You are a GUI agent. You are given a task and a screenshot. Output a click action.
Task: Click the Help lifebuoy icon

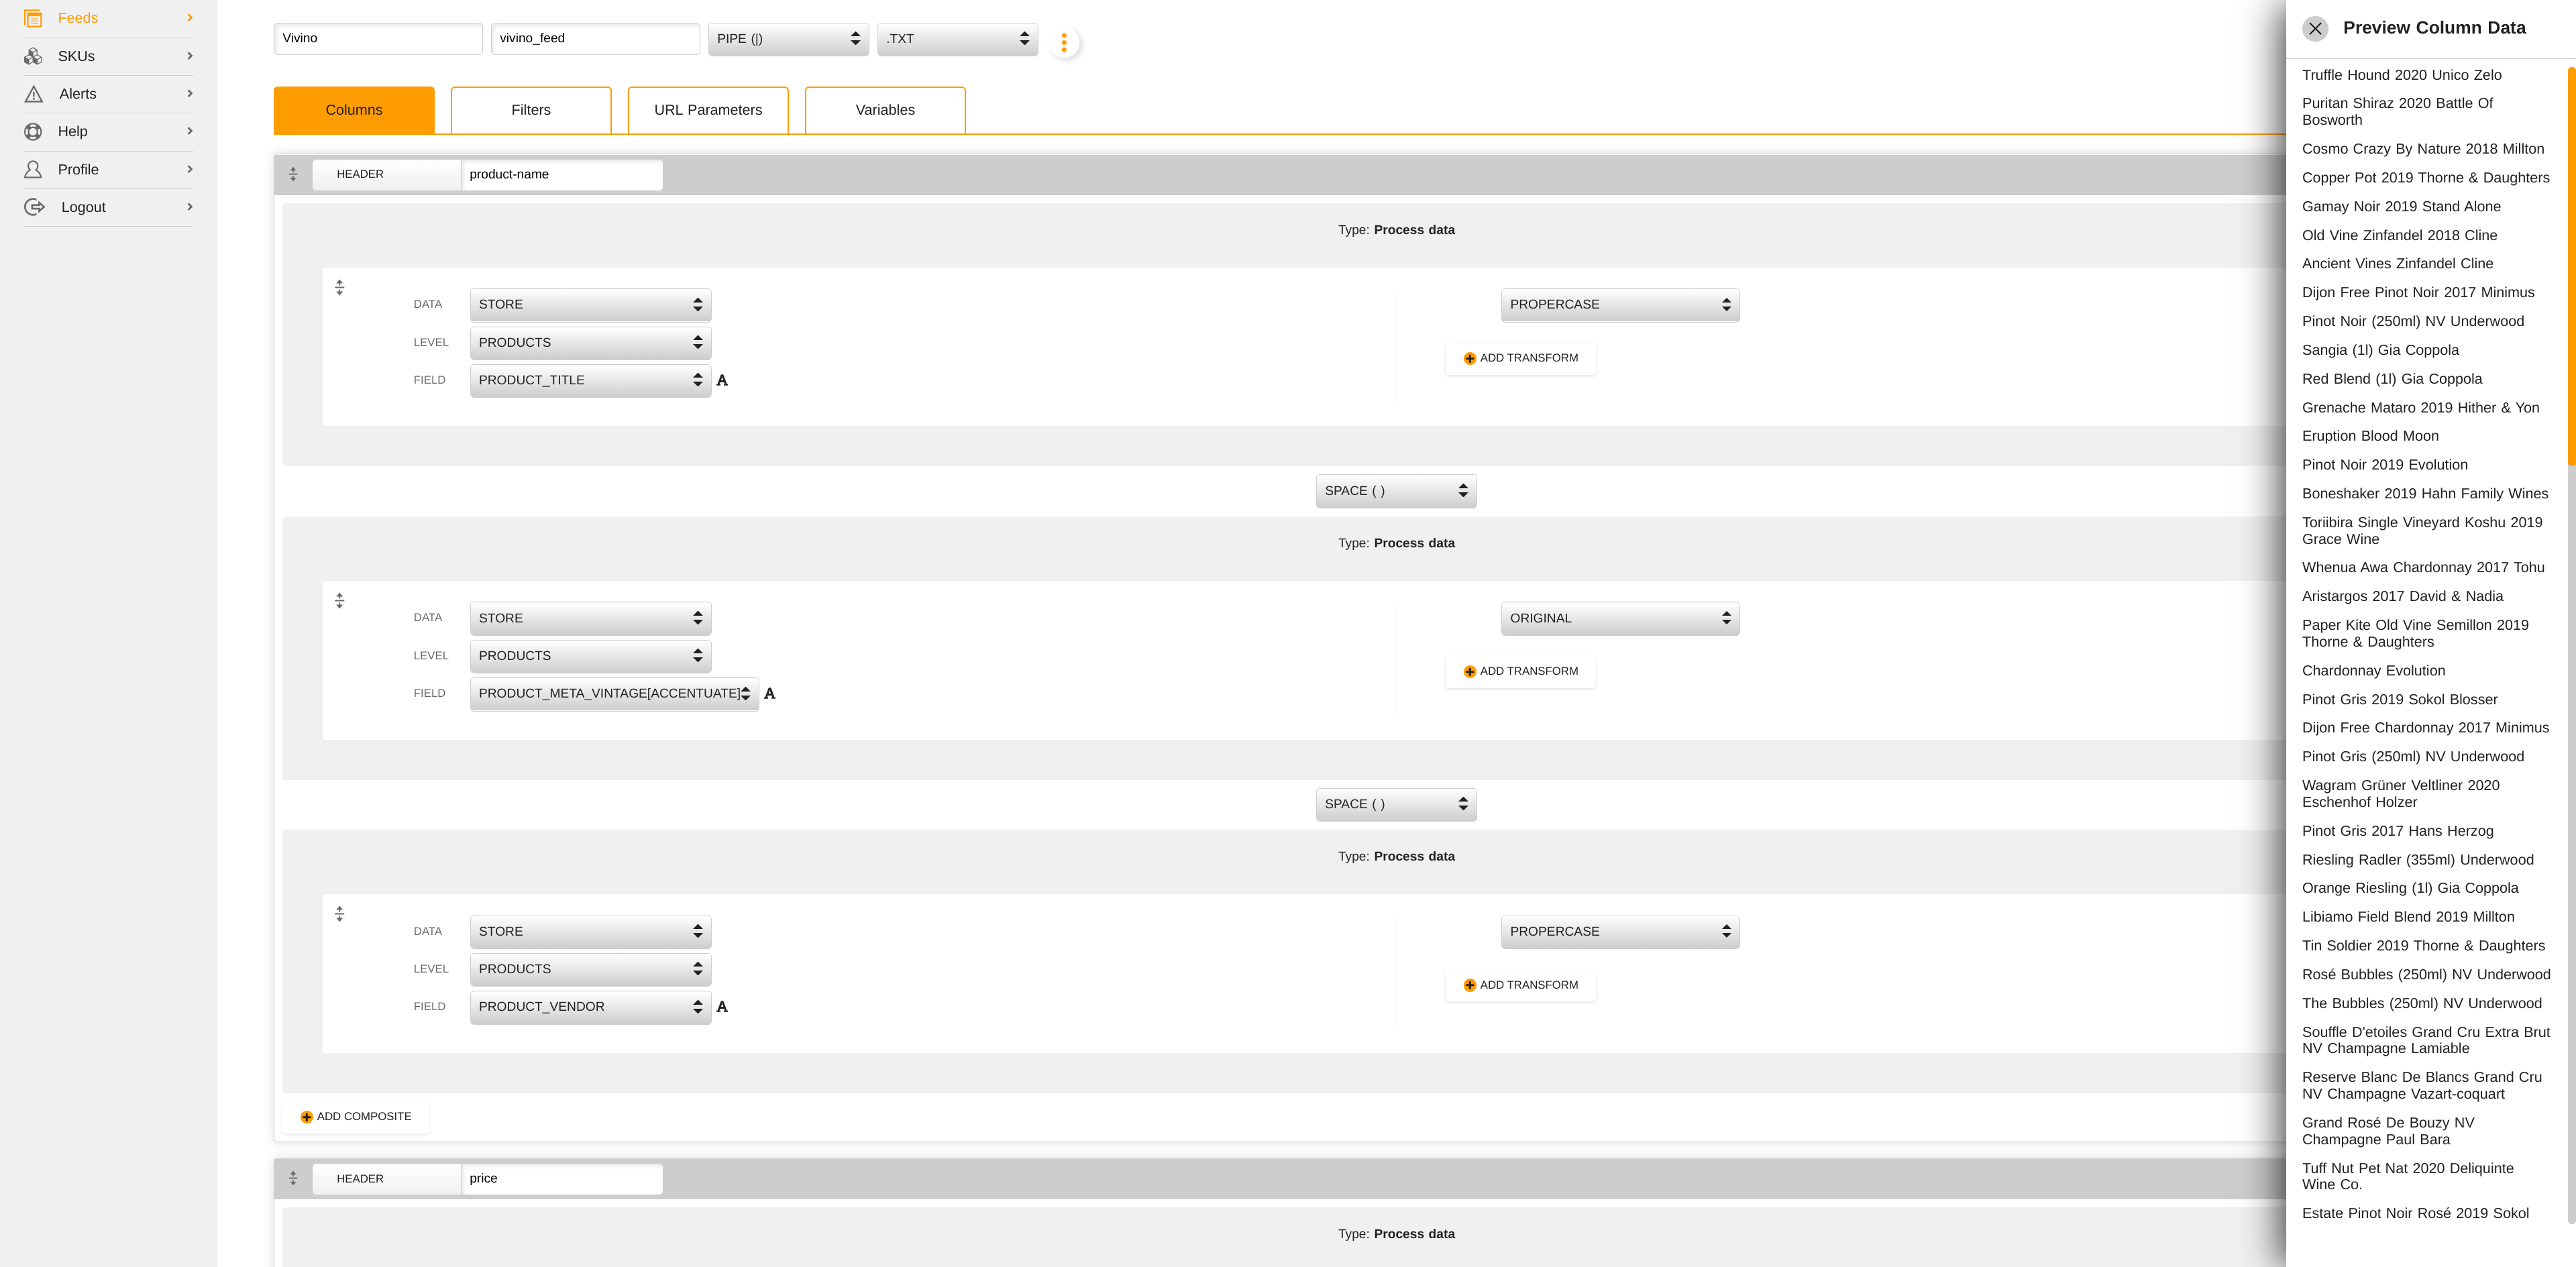tap(33, 131)
